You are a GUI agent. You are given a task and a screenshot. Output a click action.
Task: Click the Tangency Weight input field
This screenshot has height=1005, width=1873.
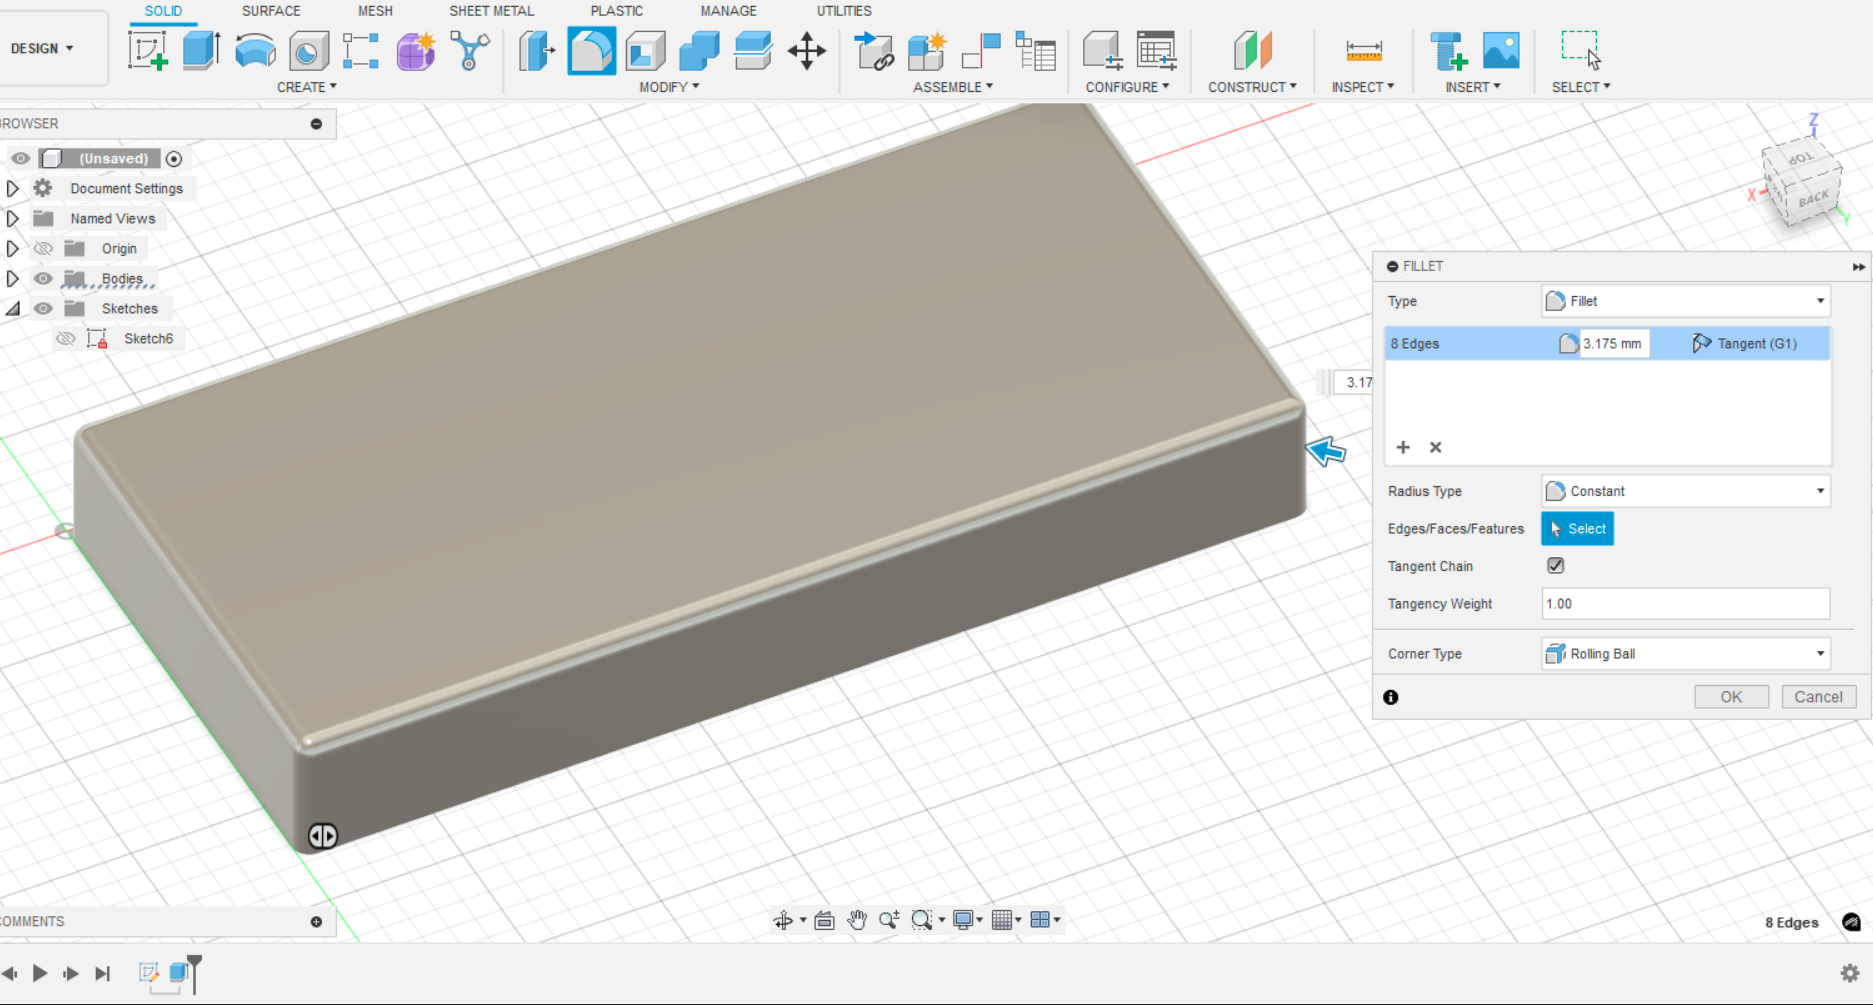pos(1685,604)
